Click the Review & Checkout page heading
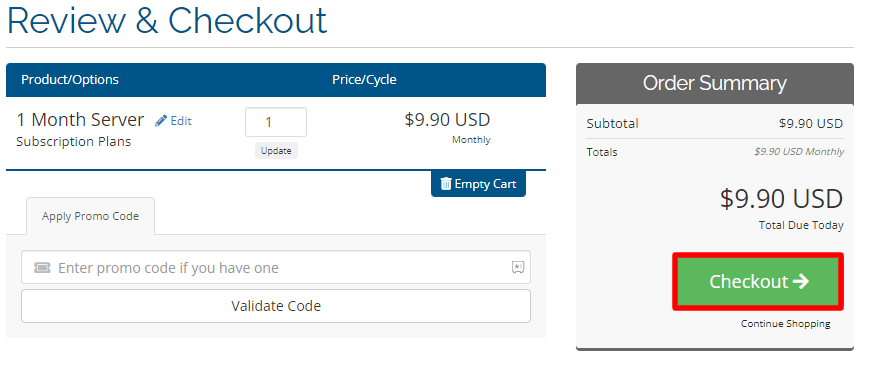 point(167,21)
